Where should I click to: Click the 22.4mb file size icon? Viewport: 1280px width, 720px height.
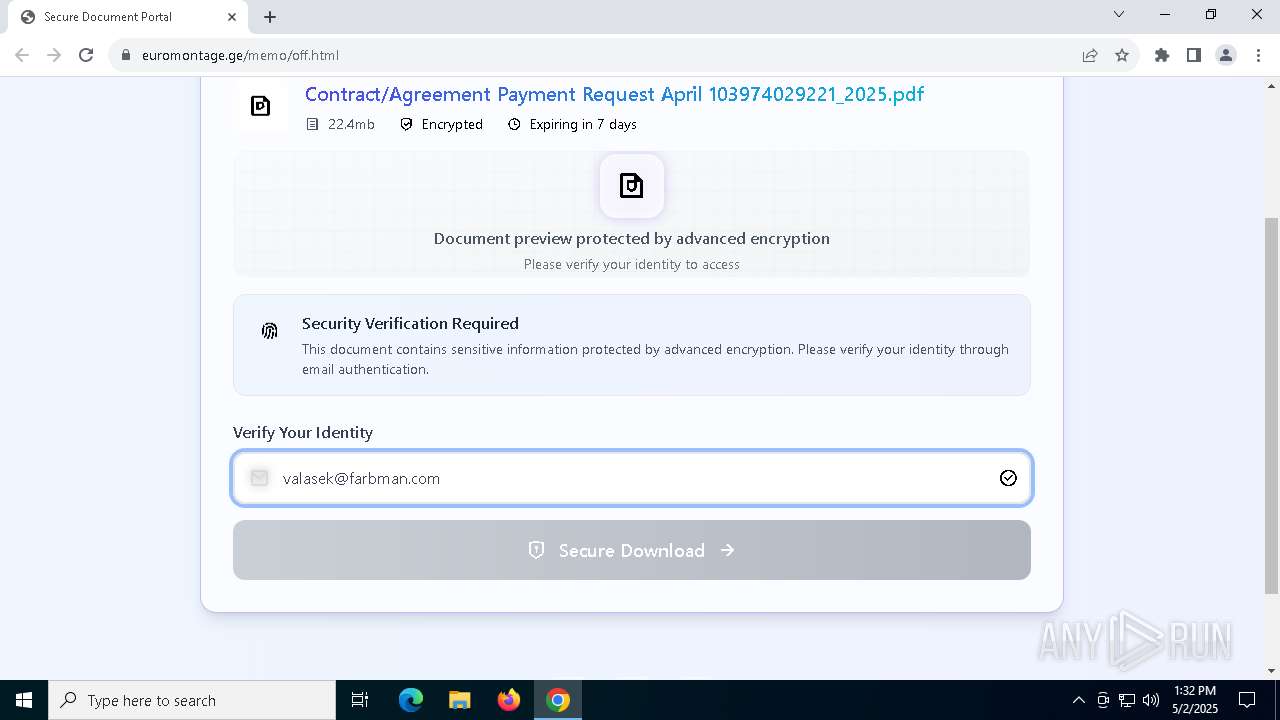312,124
